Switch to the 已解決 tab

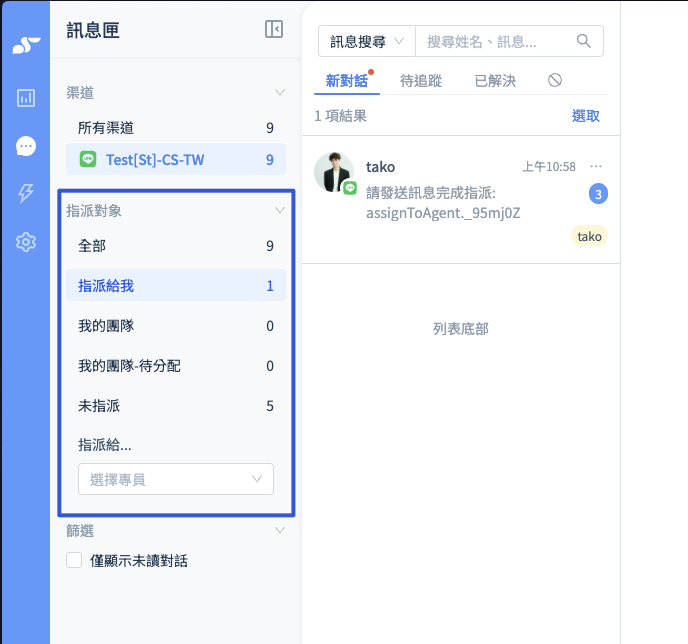pos(495,81)
